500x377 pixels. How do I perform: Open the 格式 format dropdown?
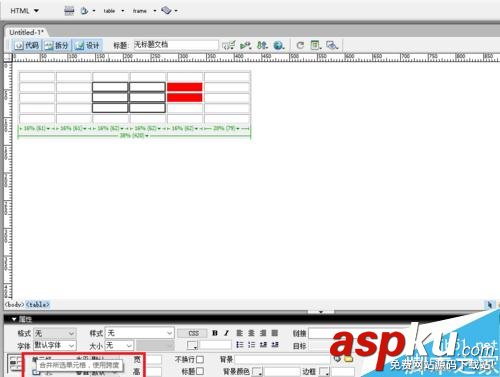pyautogui.click(x=55, y=333)
